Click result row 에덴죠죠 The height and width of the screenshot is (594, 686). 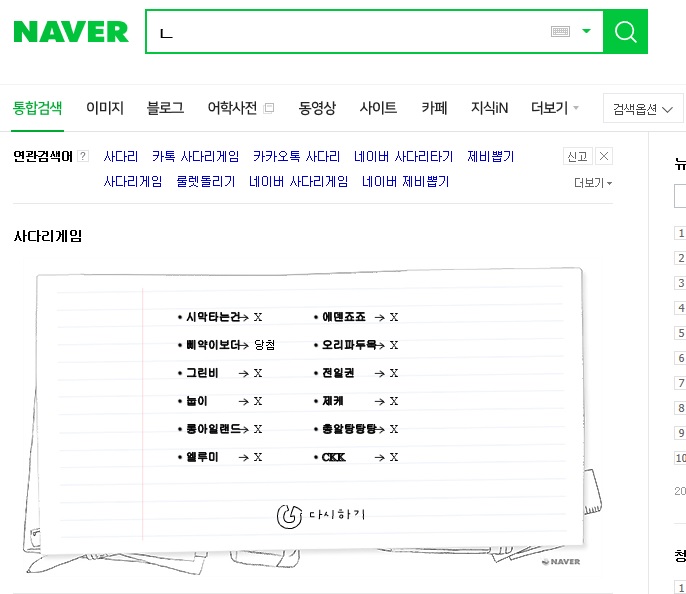pyautogui.click(x=356, y=317)
